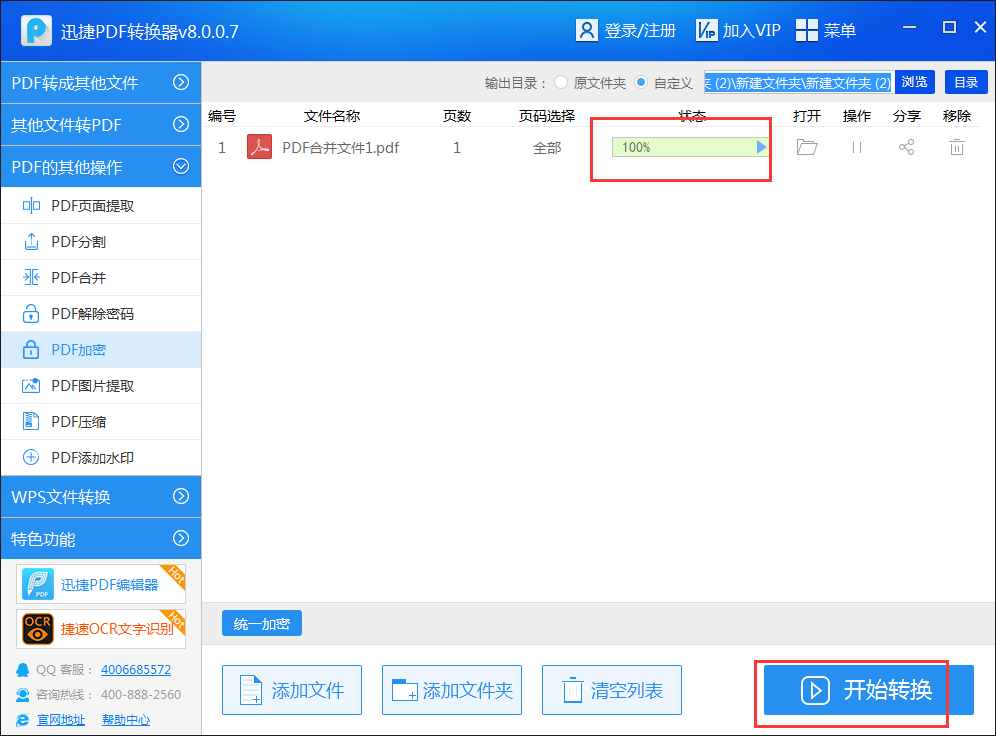Screen dimensions: 996x736
Task: Click the 100% conversion progress bar
Action: click(x=690, y=147)
